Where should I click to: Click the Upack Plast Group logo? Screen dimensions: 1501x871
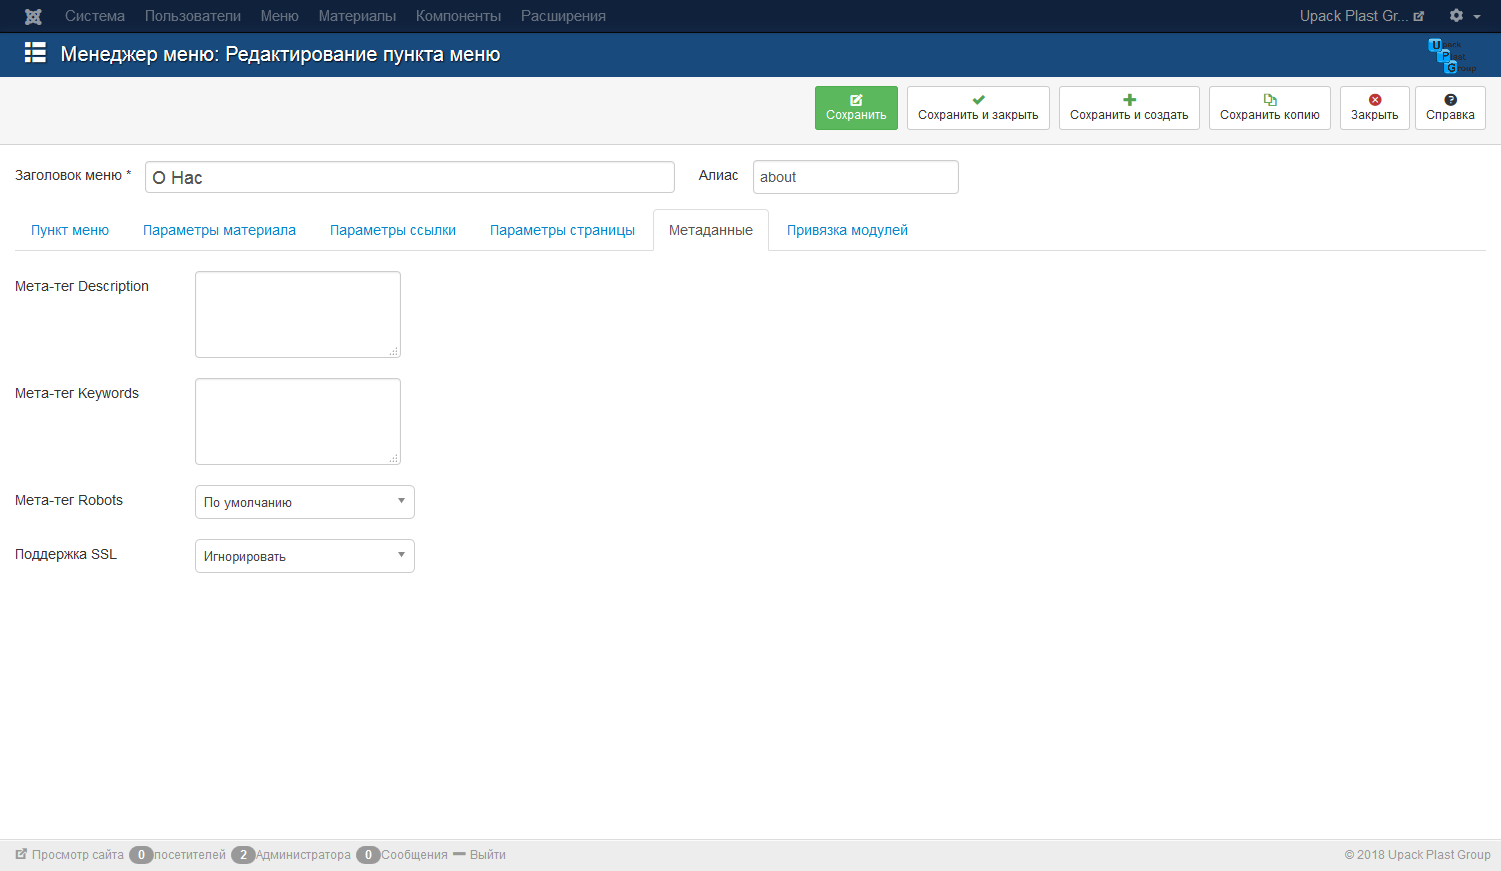pyautogui.click(x=1452, y=55)
